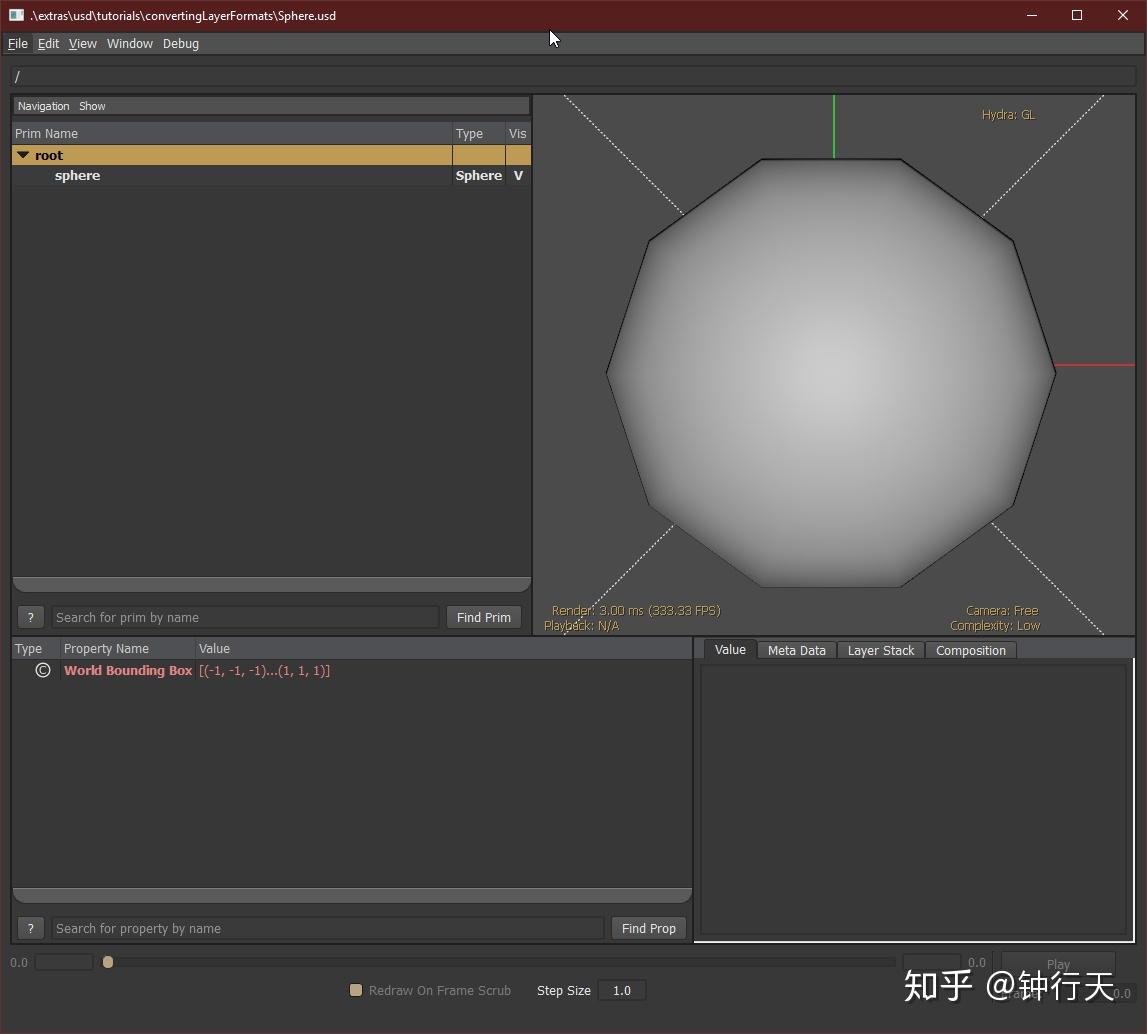Click the bounding box value [(-1, -1, -1)...(1, 1, 1)]
This screenshot has height=1034, width=1147.
click(x=264, y=671)
